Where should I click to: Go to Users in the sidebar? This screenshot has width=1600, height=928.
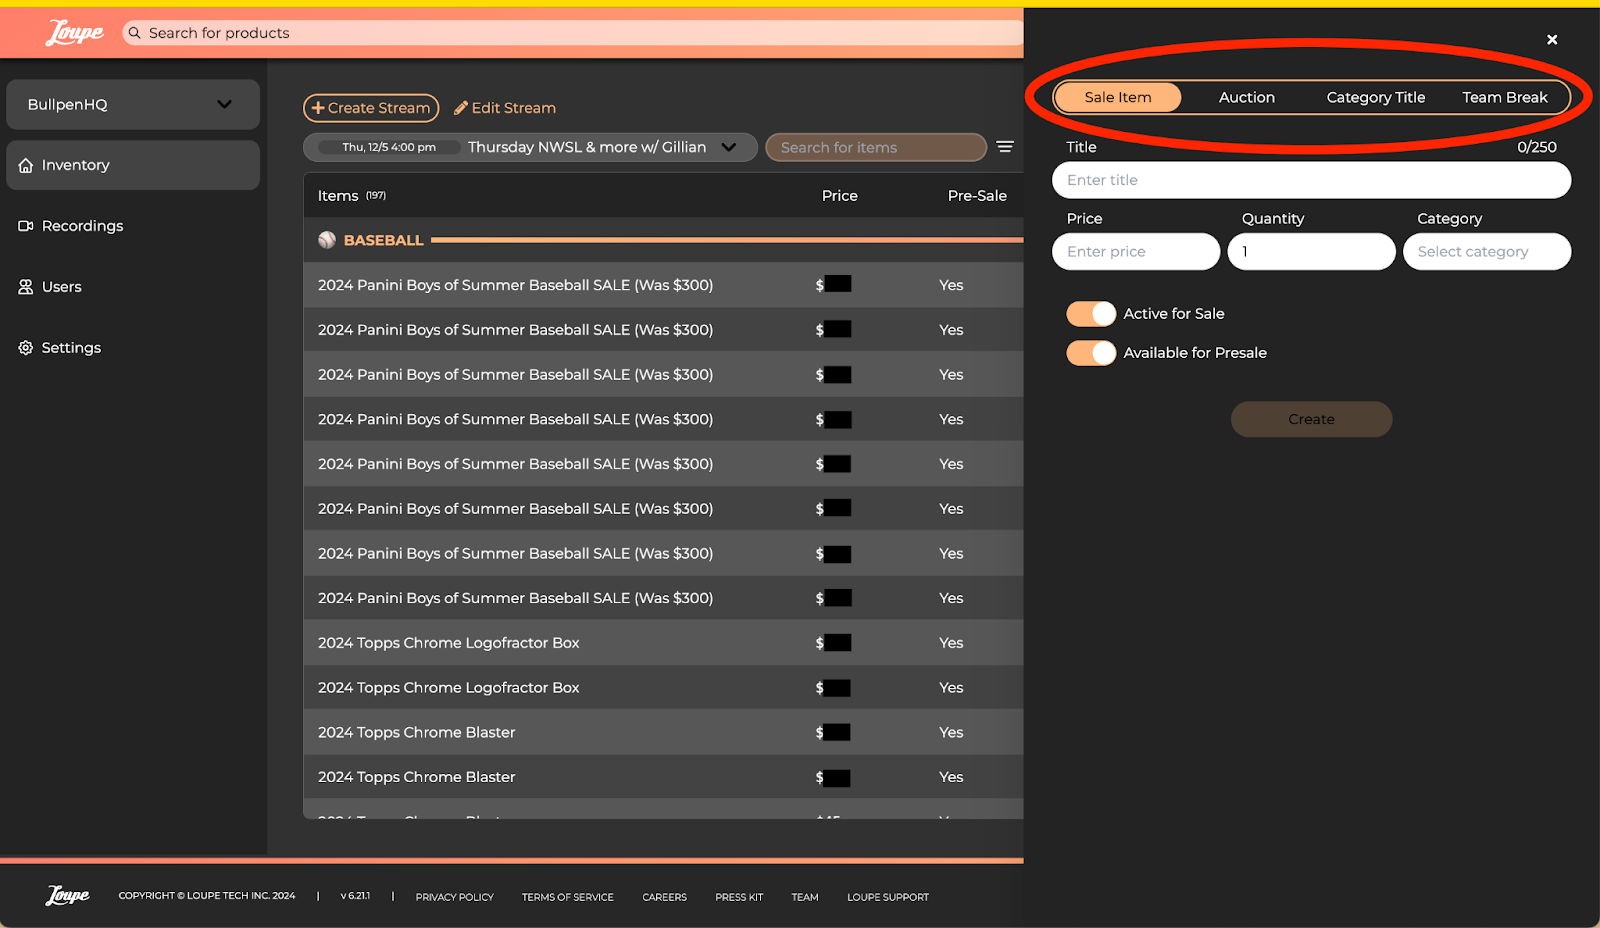(61, 287)
